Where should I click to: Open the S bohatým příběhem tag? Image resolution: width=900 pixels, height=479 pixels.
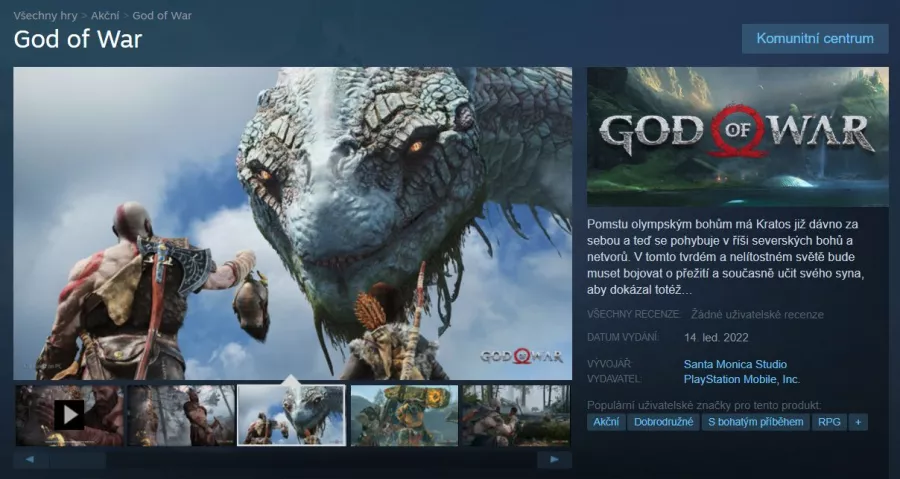pyautogui.click(x=755, y=422)
